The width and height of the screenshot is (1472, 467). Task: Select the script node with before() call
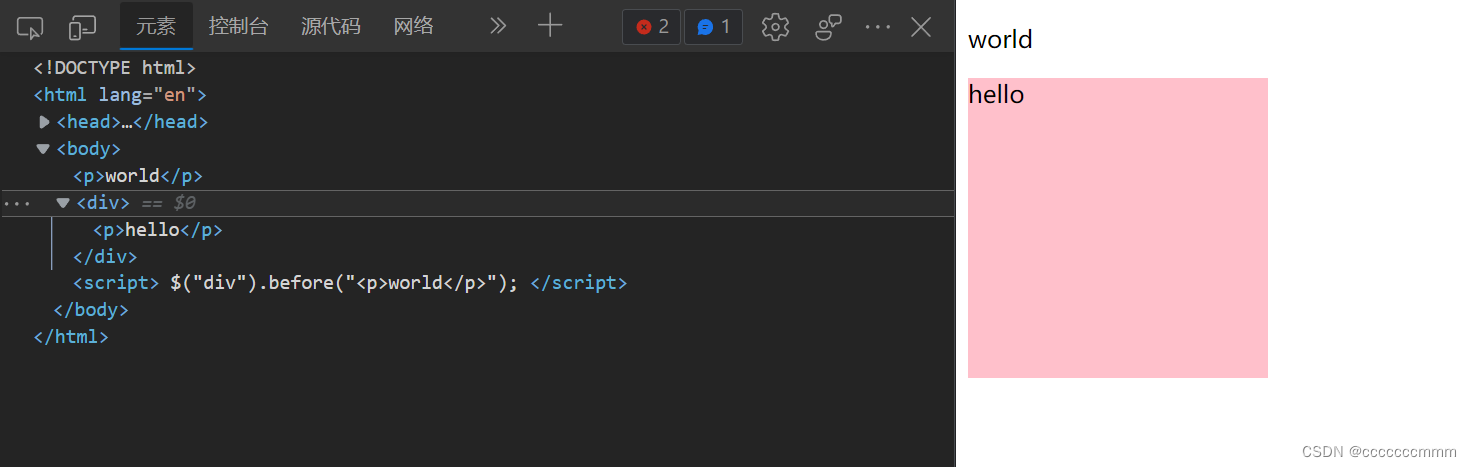(350, 283)
